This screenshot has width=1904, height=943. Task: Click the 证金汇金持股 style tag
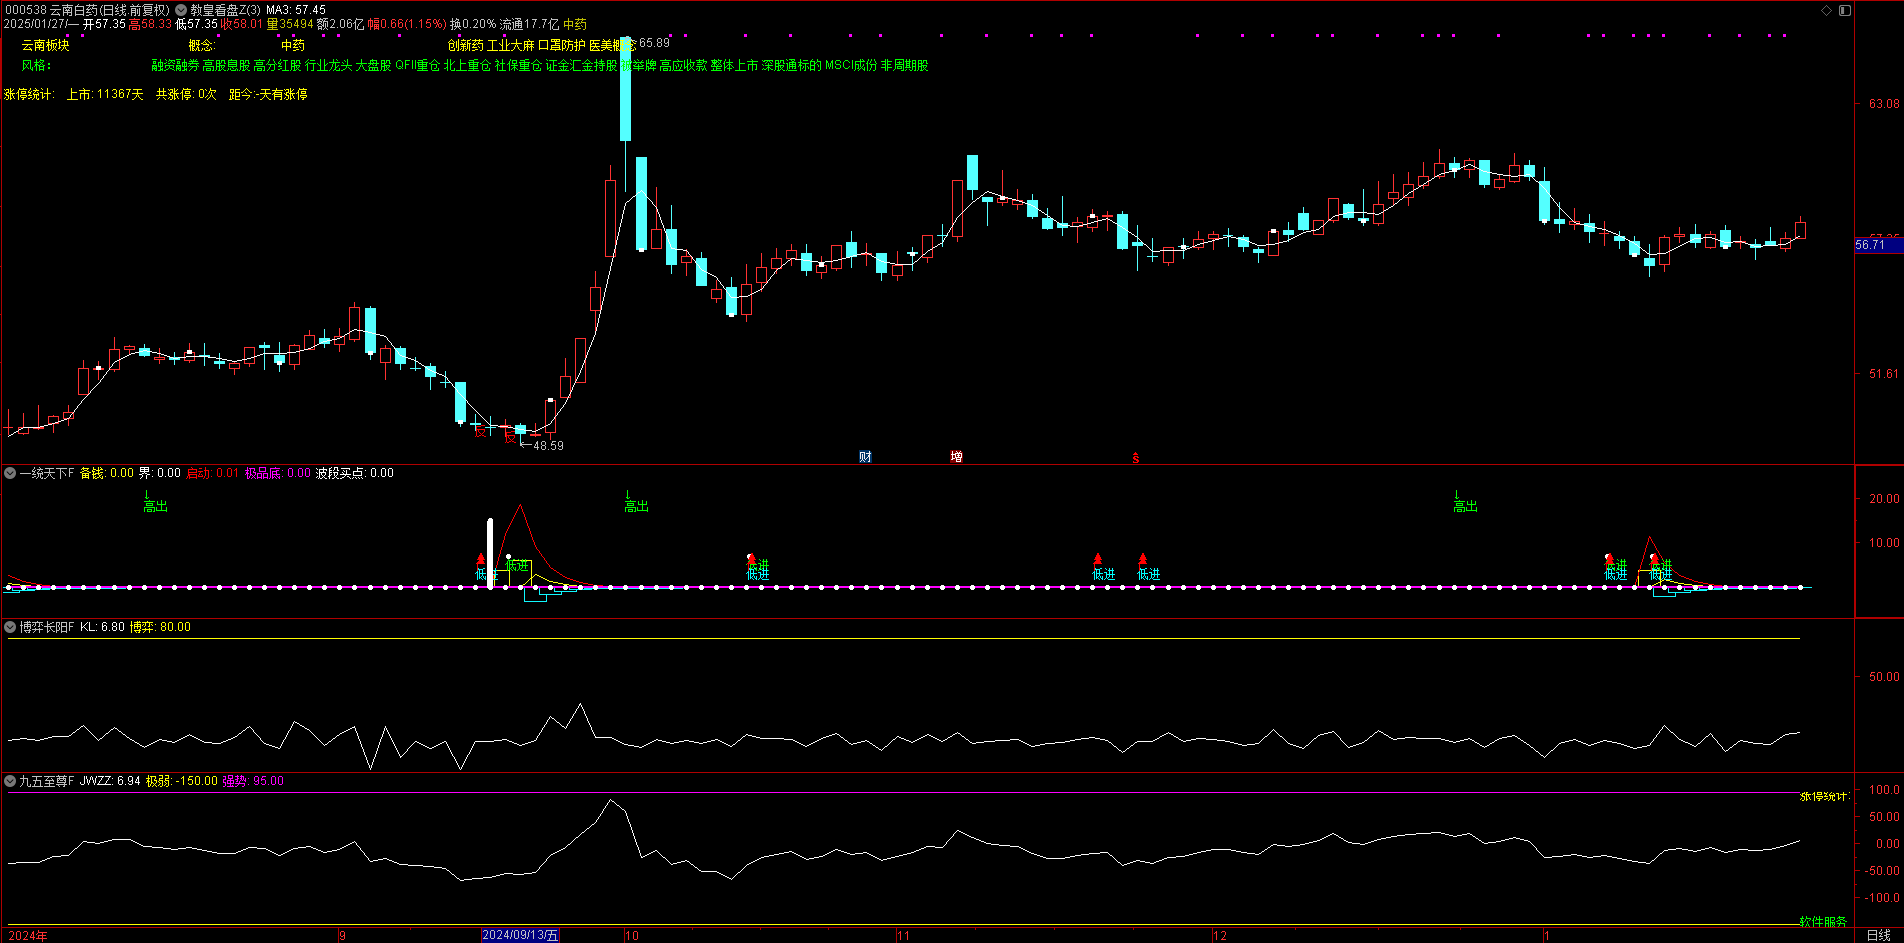pyautogui.click(x=581, y=65)
